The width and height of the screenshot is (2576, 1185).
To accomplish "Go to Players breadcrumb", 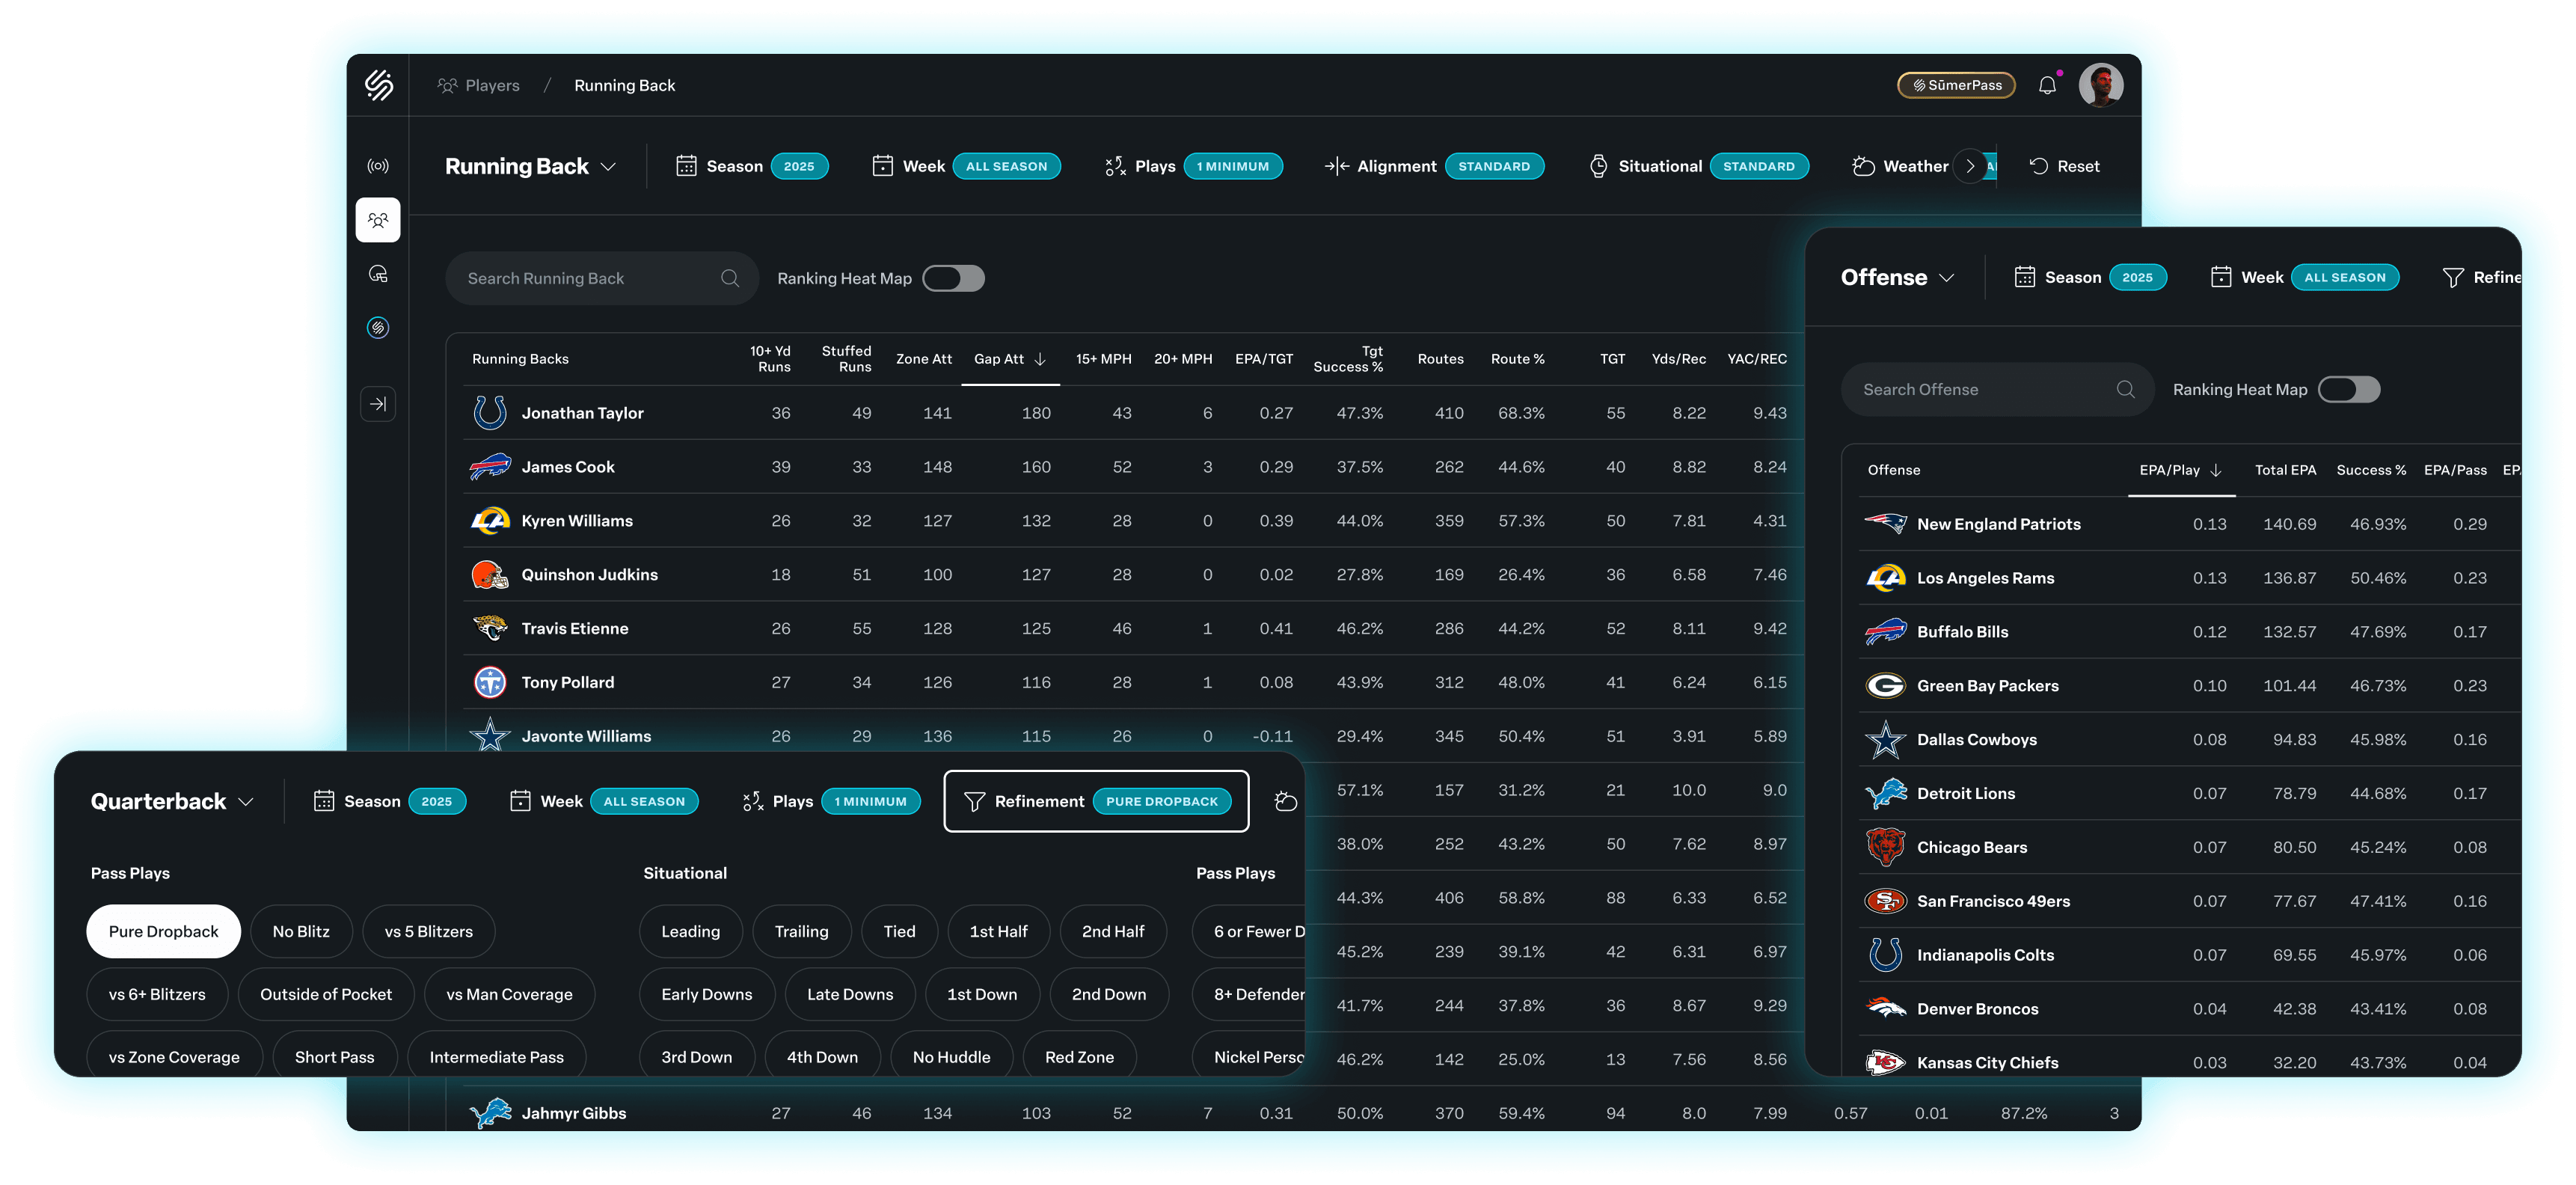I will tap(479, 85).
